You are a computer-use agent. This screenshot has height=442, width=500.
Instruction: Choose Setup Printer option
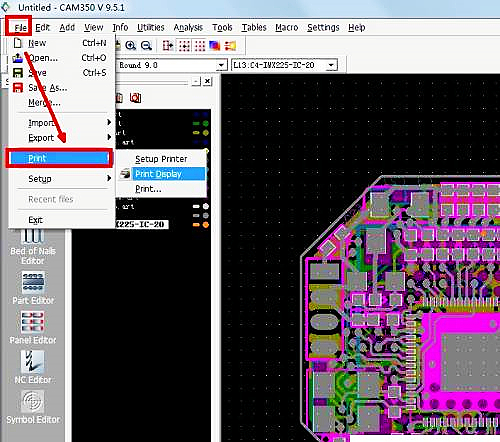[x=161, y=159]
